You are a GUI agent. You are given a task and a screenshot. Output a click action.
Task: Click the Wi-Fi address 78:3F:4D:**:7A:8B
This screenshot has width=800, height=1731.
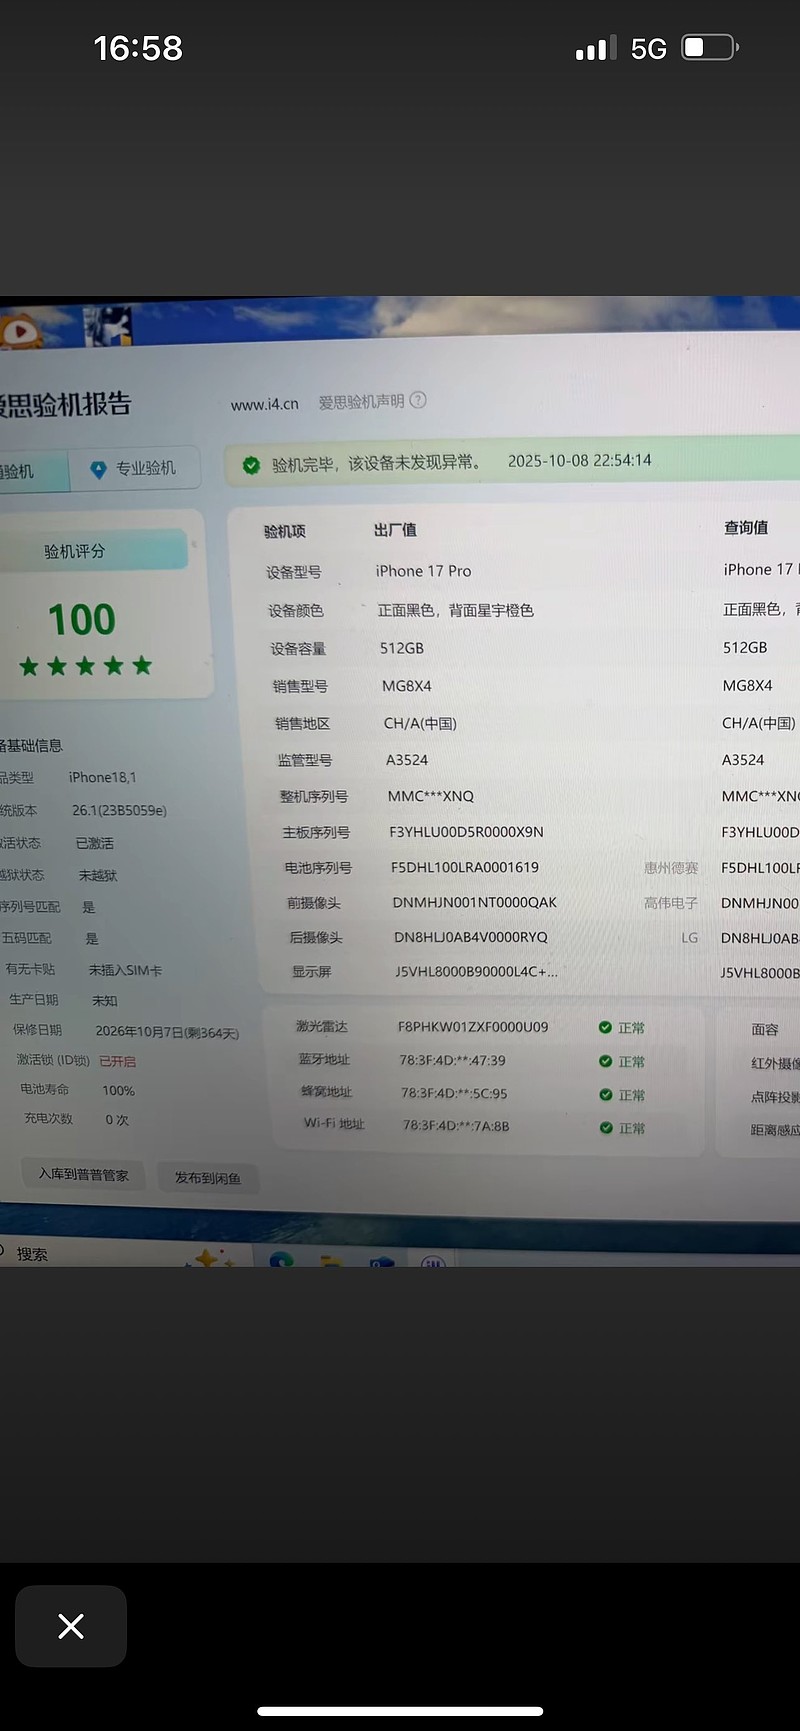tap(456, 1125)
